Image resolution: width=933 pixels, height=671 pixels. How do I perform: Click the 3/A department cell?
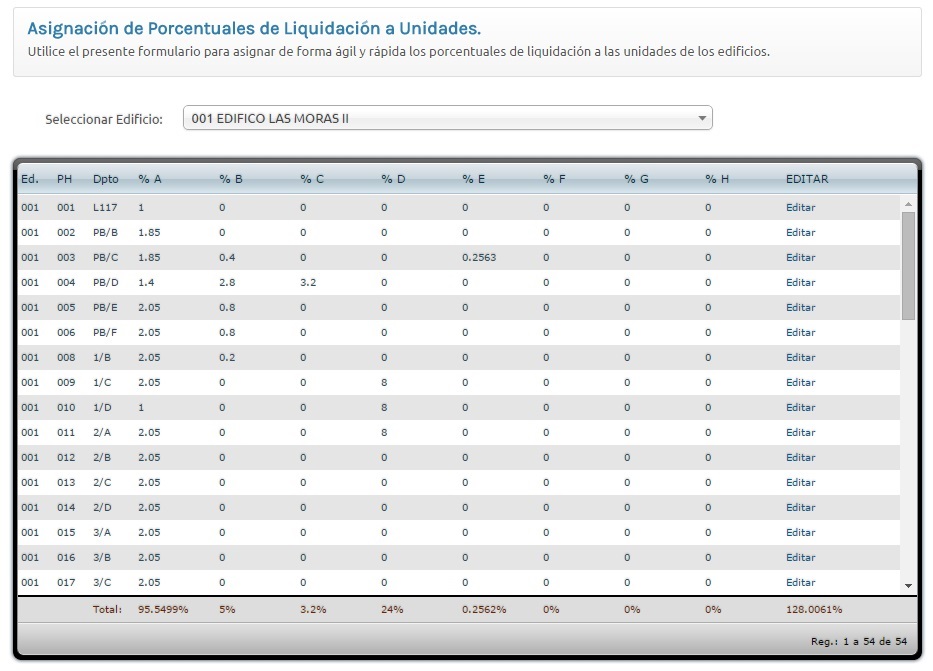pyautogui.click(x=102, y=532)
